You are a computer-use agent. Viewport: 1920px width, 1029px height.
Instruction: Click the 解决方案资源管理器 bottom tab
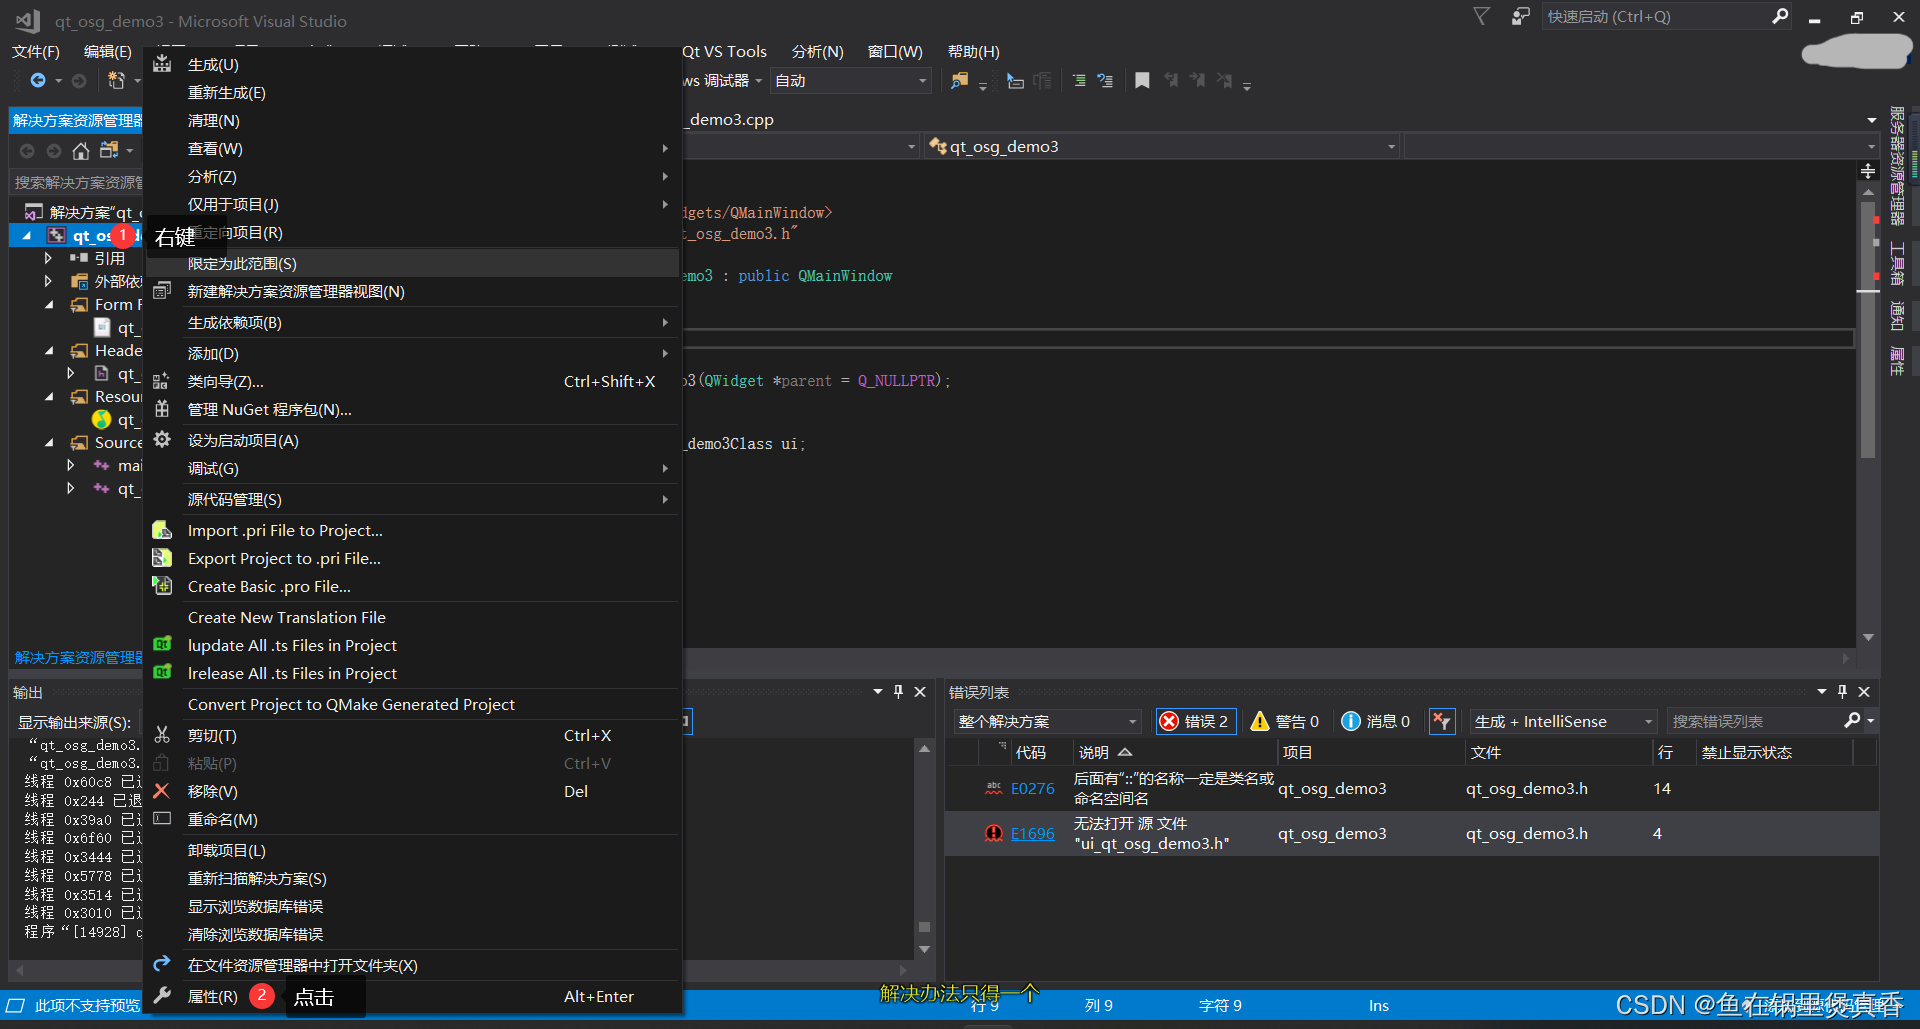[x=78, y=658]
